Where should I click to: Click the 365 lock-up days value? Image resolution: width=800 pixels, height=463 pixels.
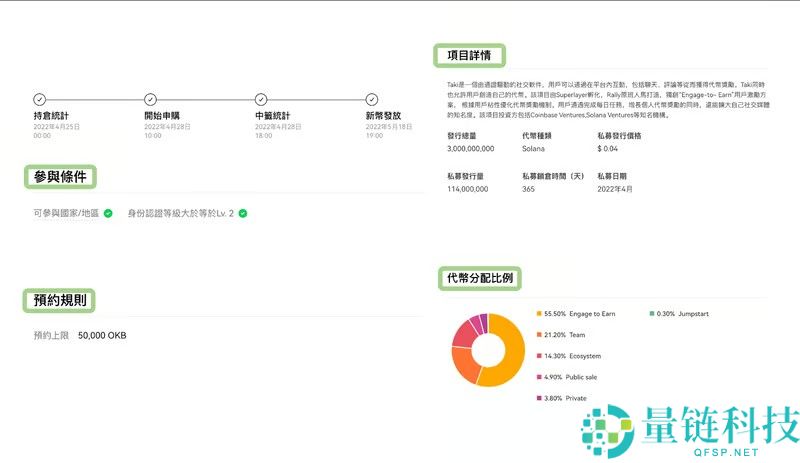(528, 189)
